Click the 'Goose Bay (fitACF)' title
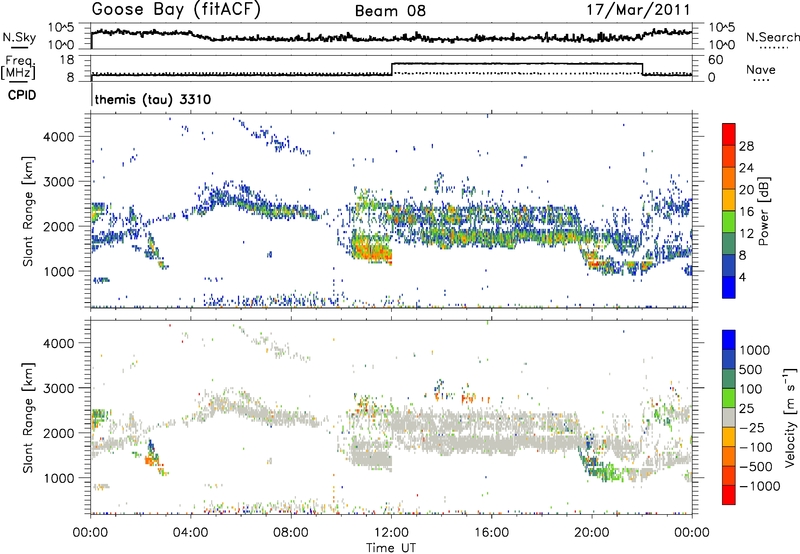The width and height of the screenshot is (800, 554). click(176, 9)
